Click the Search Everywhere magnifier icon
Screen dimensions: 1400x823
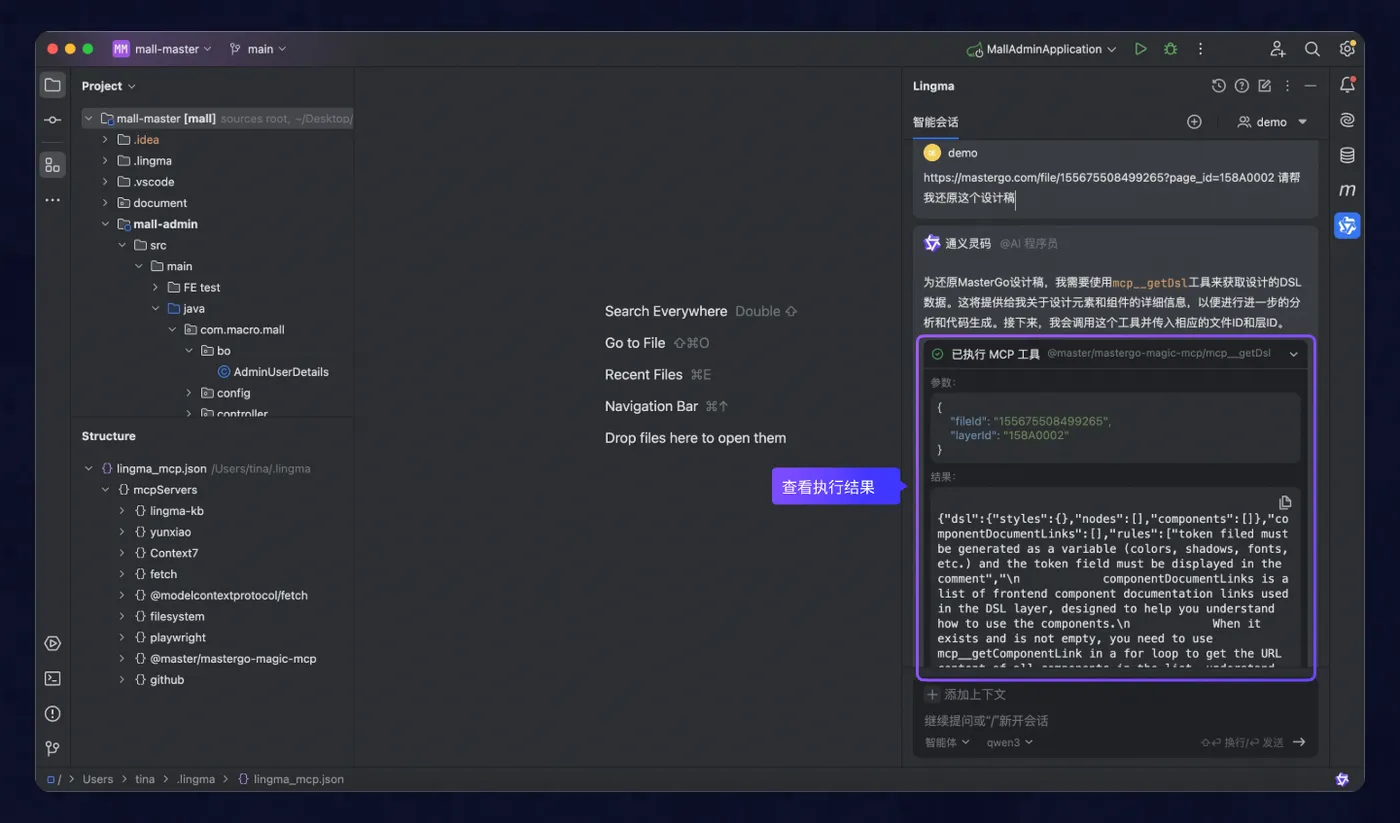tap(1312, 49)
